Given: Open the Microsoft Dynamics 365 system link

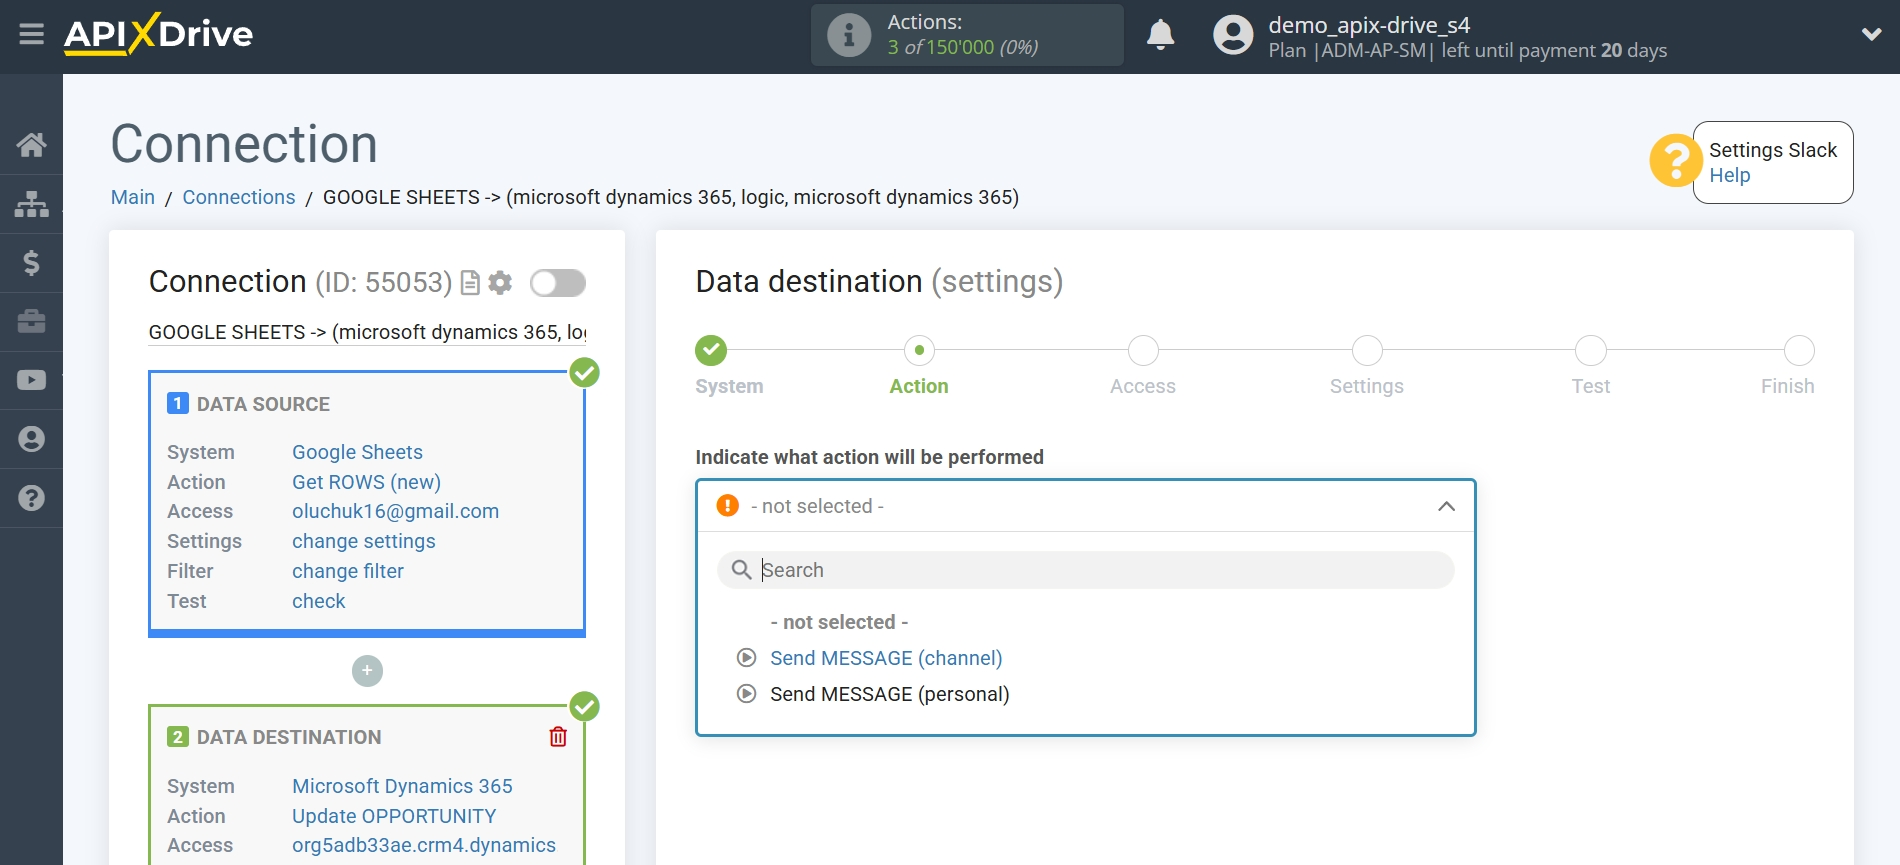Looking at the screenshot, I should click(x=402, y=786).
